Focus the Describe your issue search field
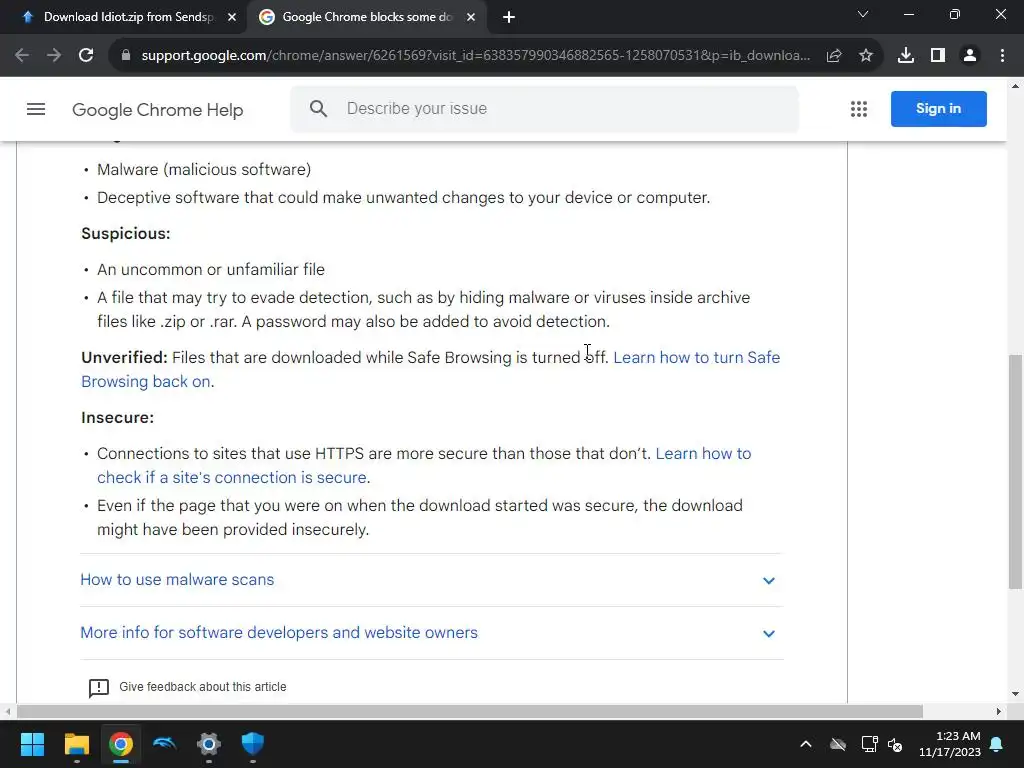 [544, 109]
